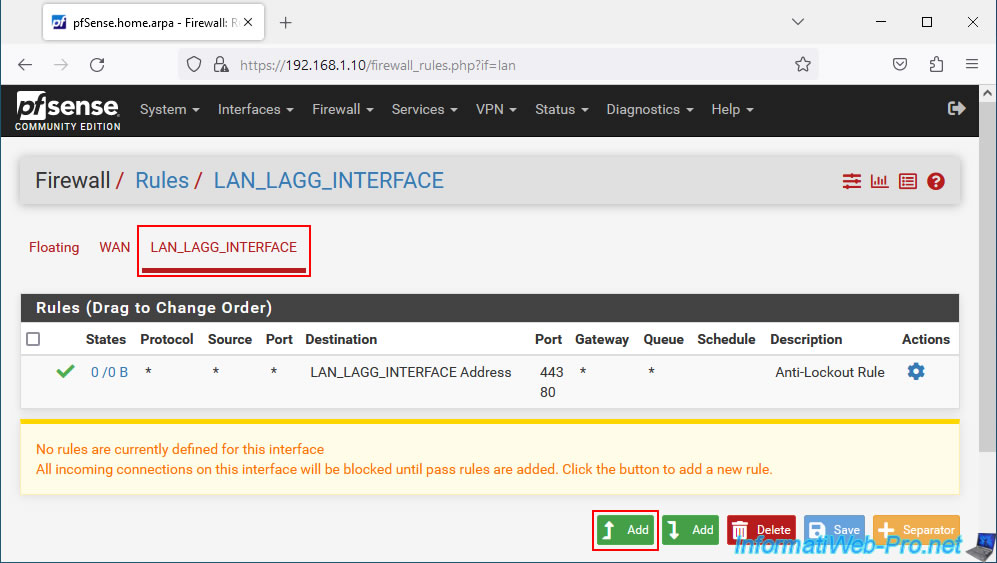Expand the Firewall menu
This screenshot has height=563, width=997.
(343, 109)
